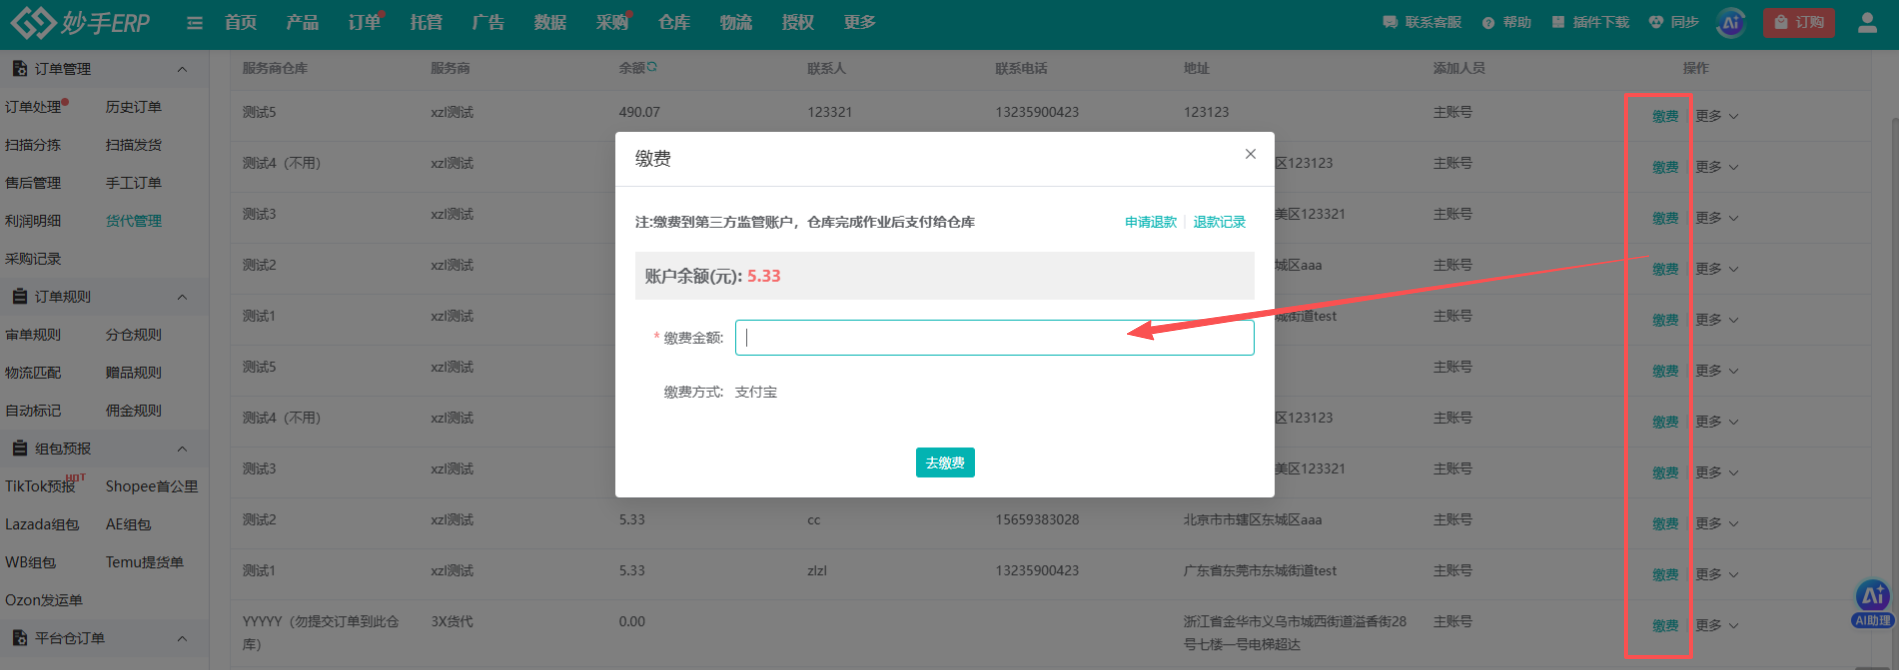
Task: Open Shopee首公里 in the sidebar
Action: (152, 486)
